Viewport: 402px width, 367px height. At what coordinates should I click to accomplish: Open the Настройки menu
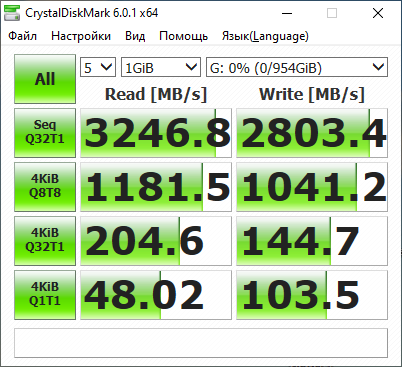(x=81, y=36)
